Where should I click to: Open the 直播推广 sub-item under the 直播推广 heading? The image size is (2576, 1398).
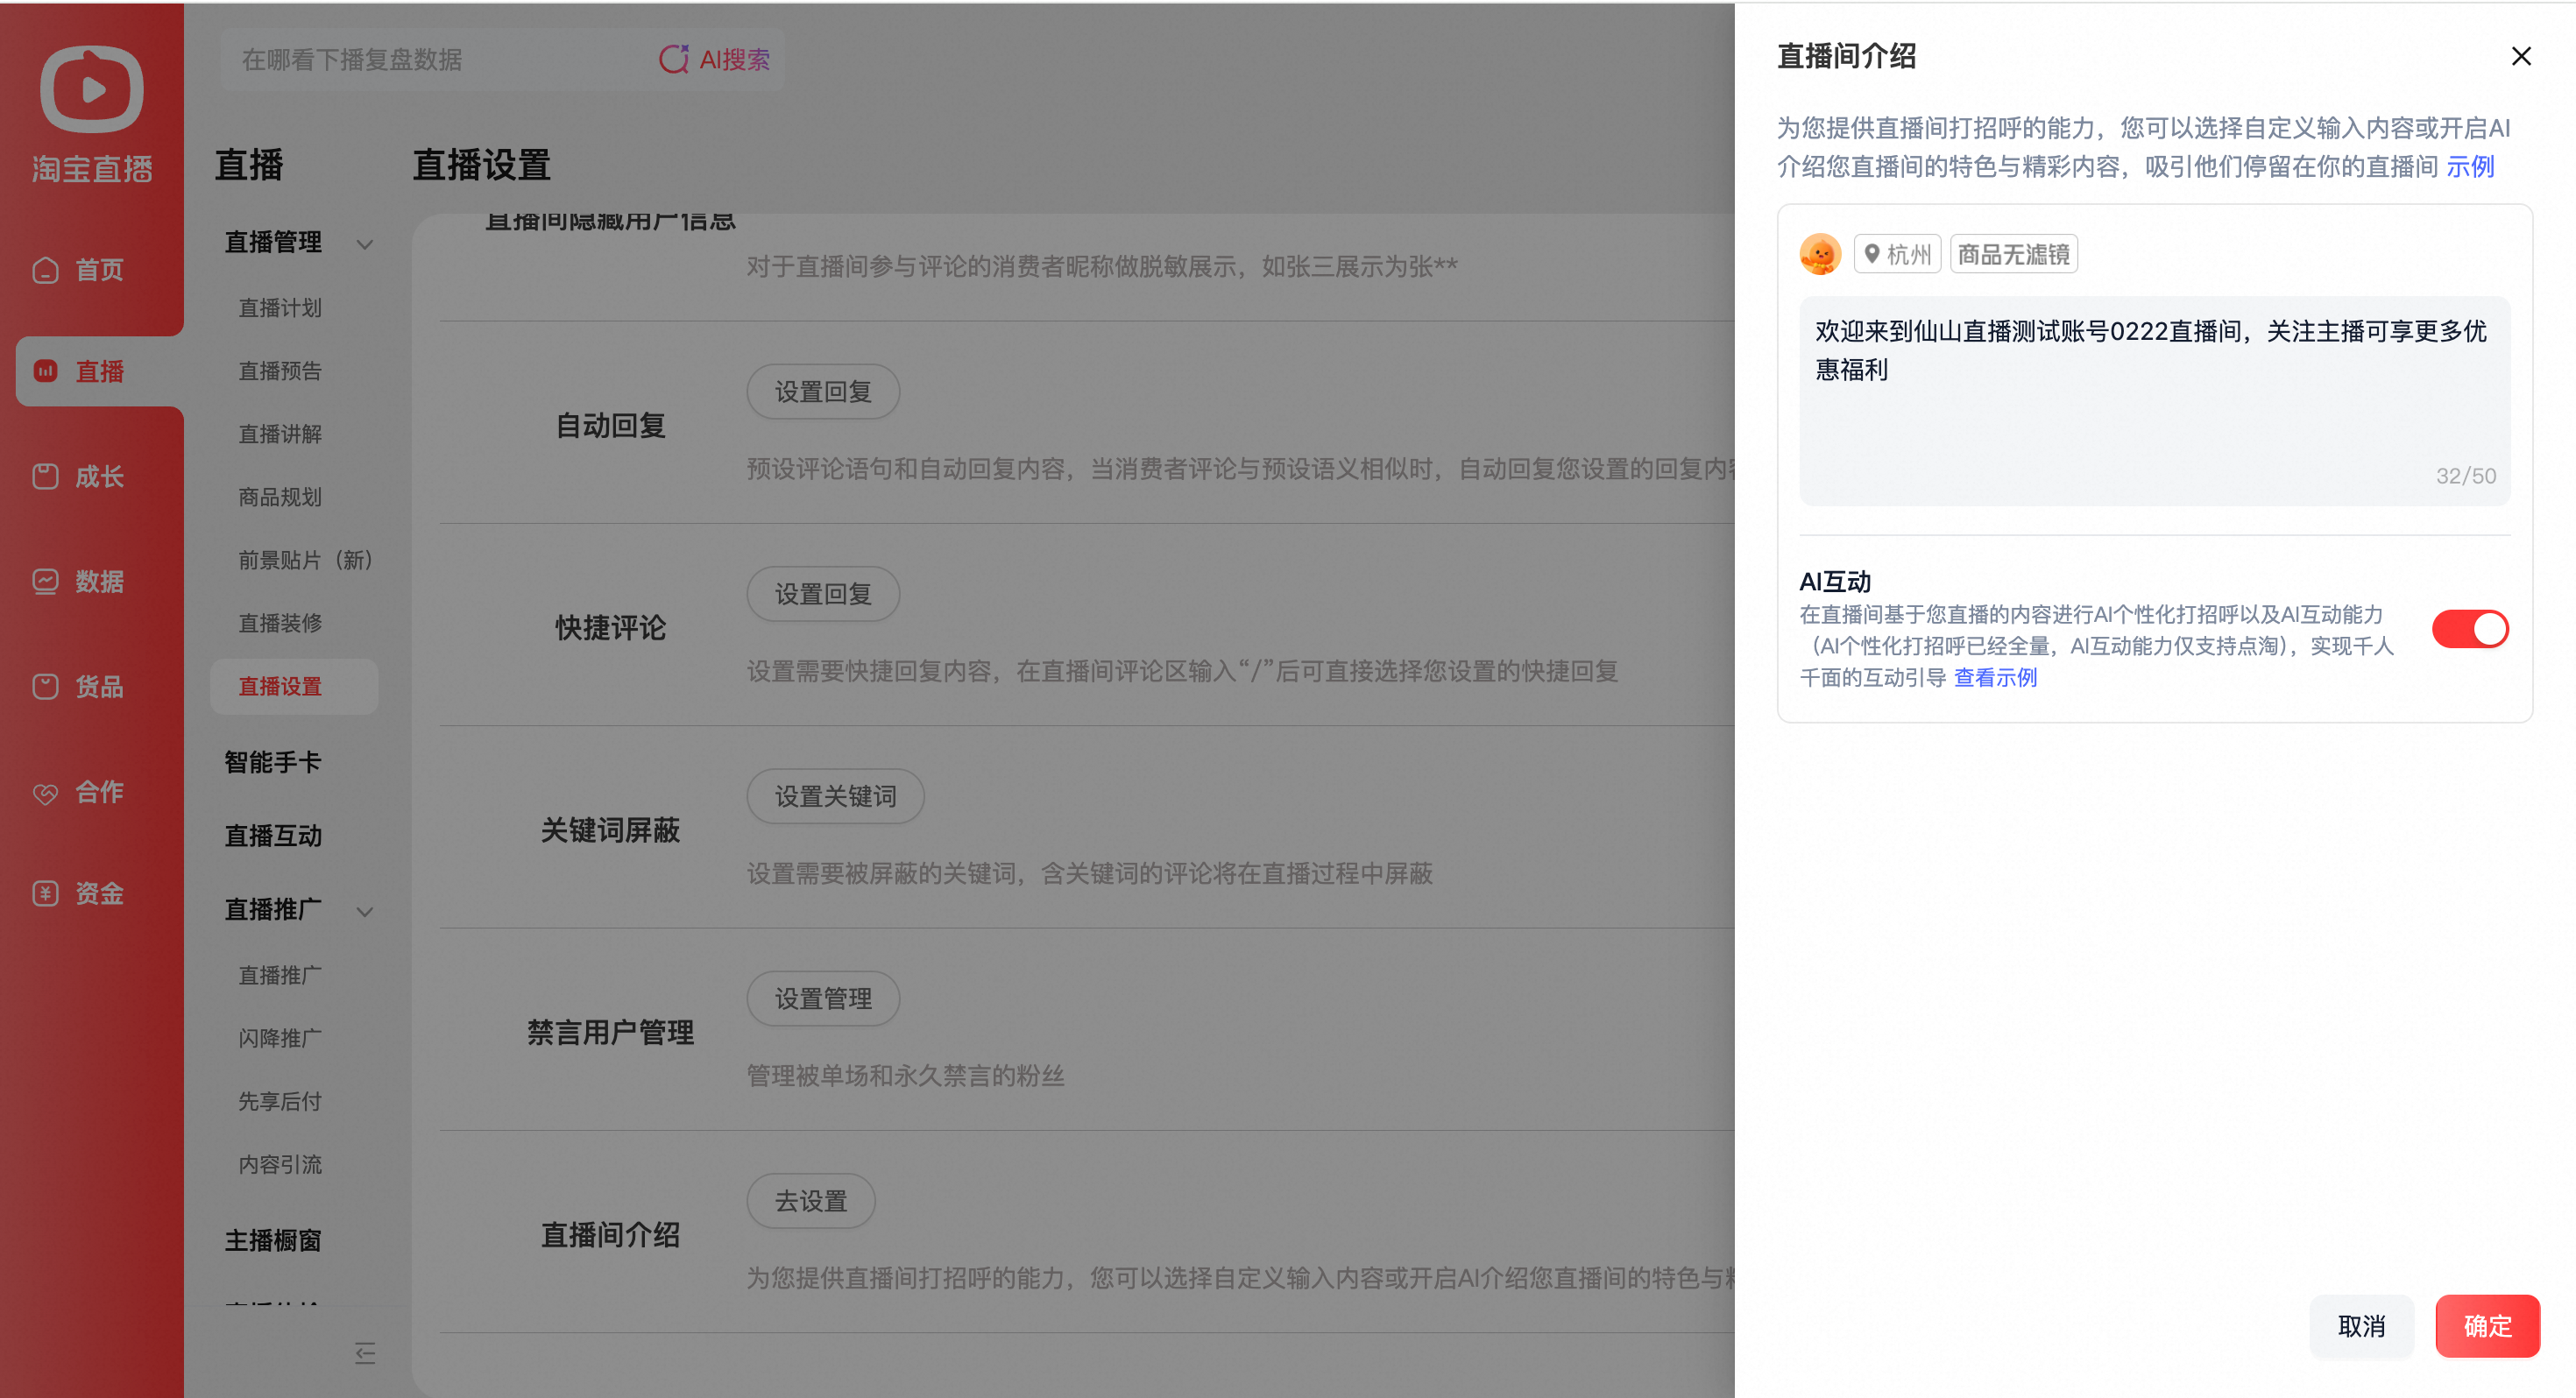[x=280, y=975]
